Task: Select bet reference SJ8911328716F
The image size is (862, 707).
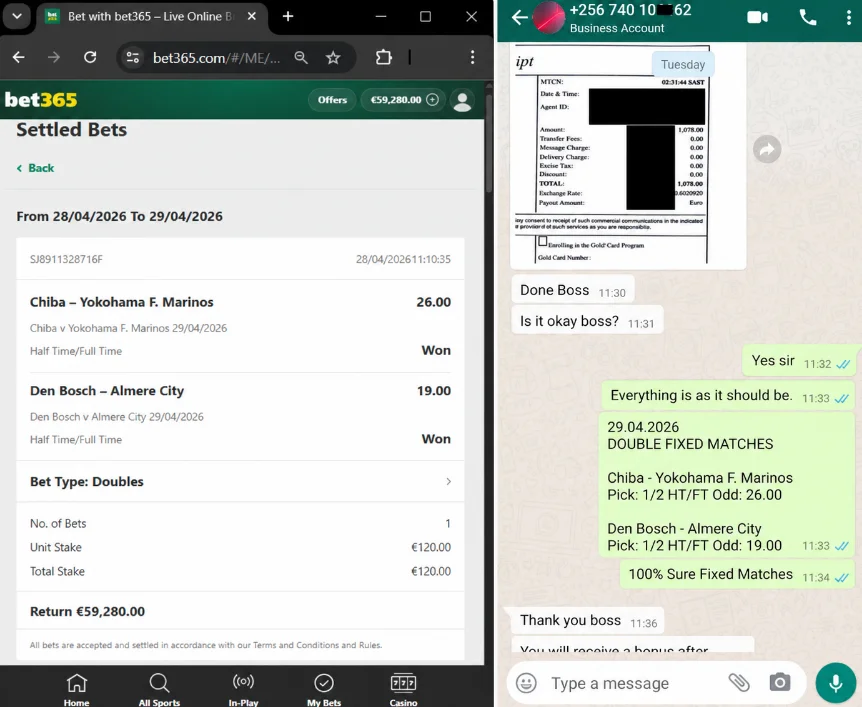Action: click(x=67, y=259)
